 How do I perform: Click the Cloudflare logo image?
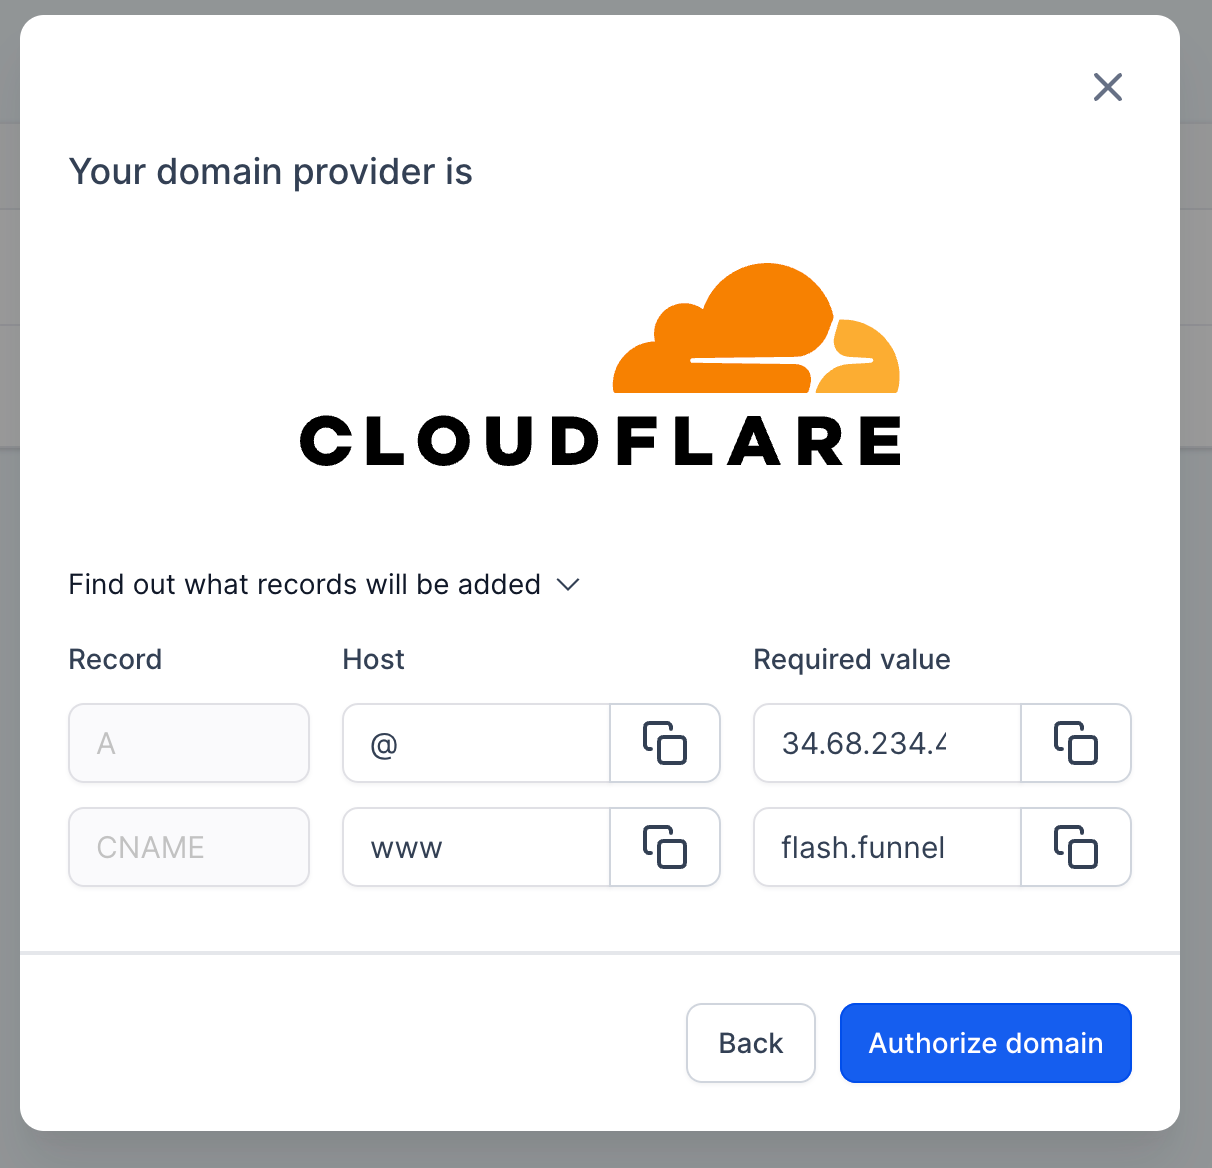(x=600, y=365)
